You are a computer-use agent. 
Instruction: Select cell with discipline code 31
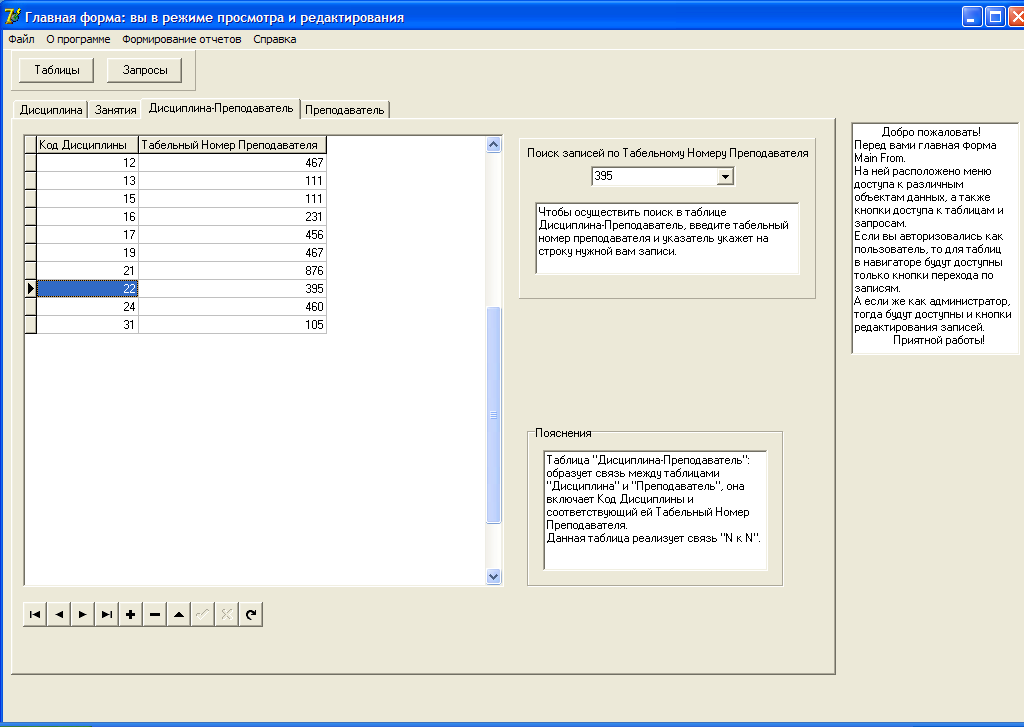pyautogui.click(x=88, y=325)
